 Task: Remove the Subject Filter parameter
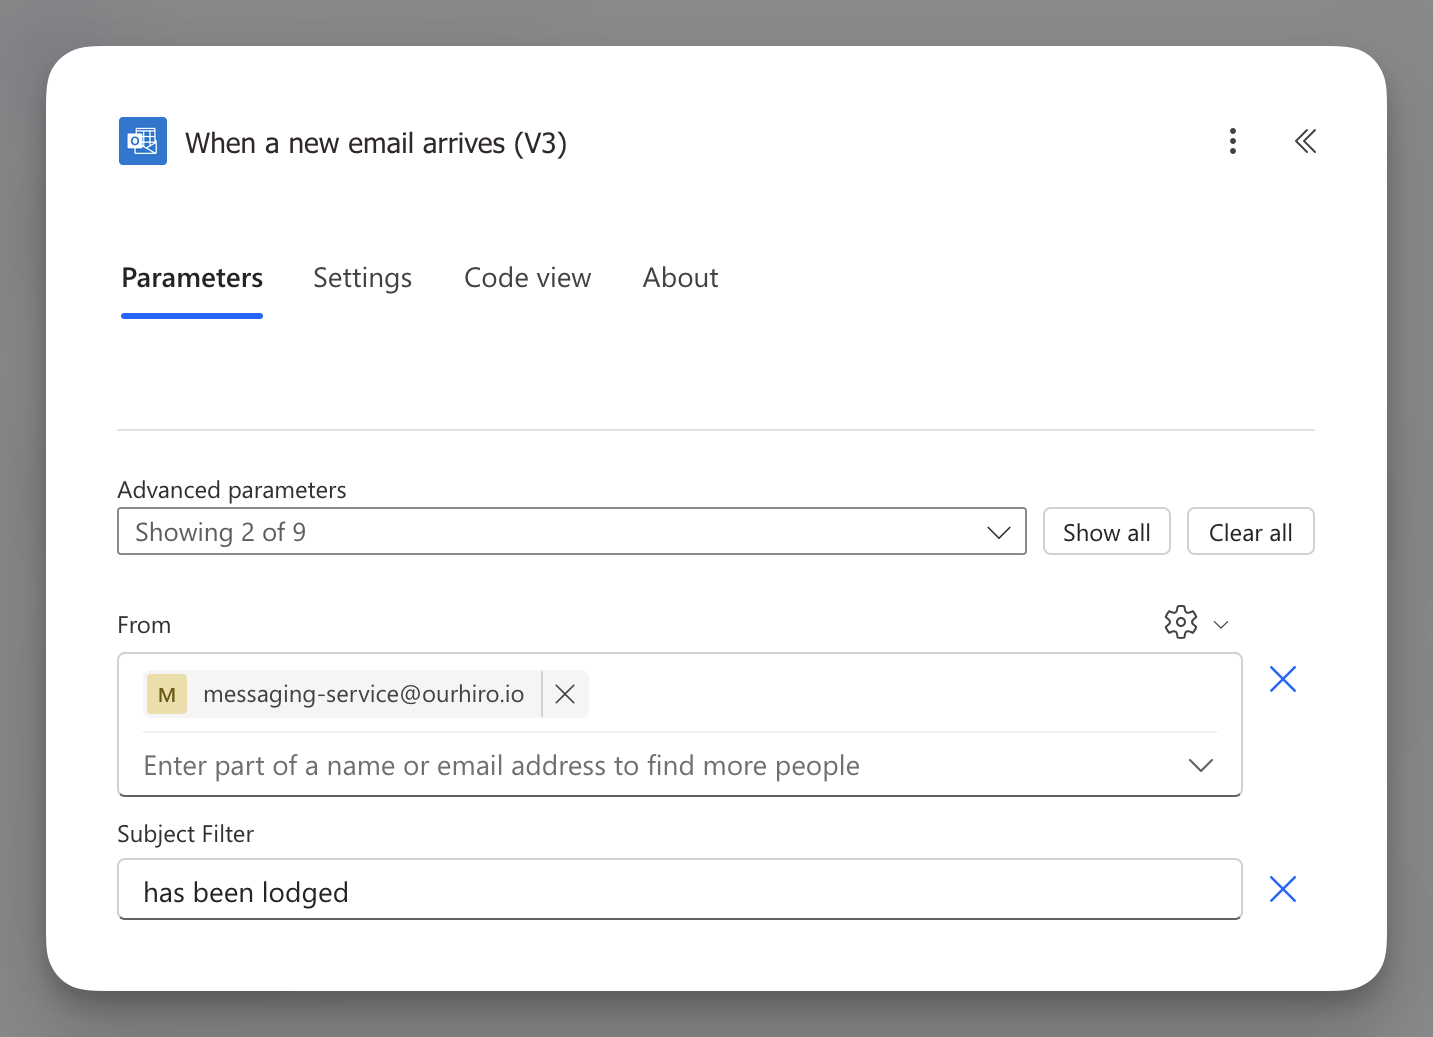tap(1282, 889)
